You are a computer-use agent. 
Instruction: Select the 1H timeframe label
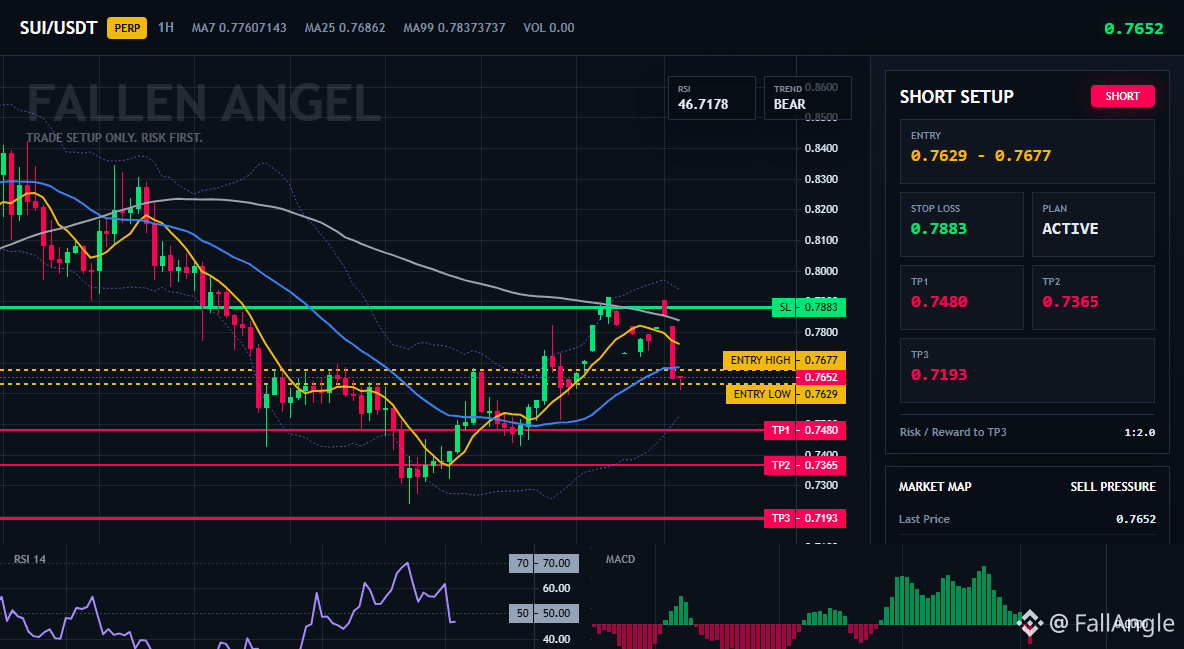pos(165,27)
